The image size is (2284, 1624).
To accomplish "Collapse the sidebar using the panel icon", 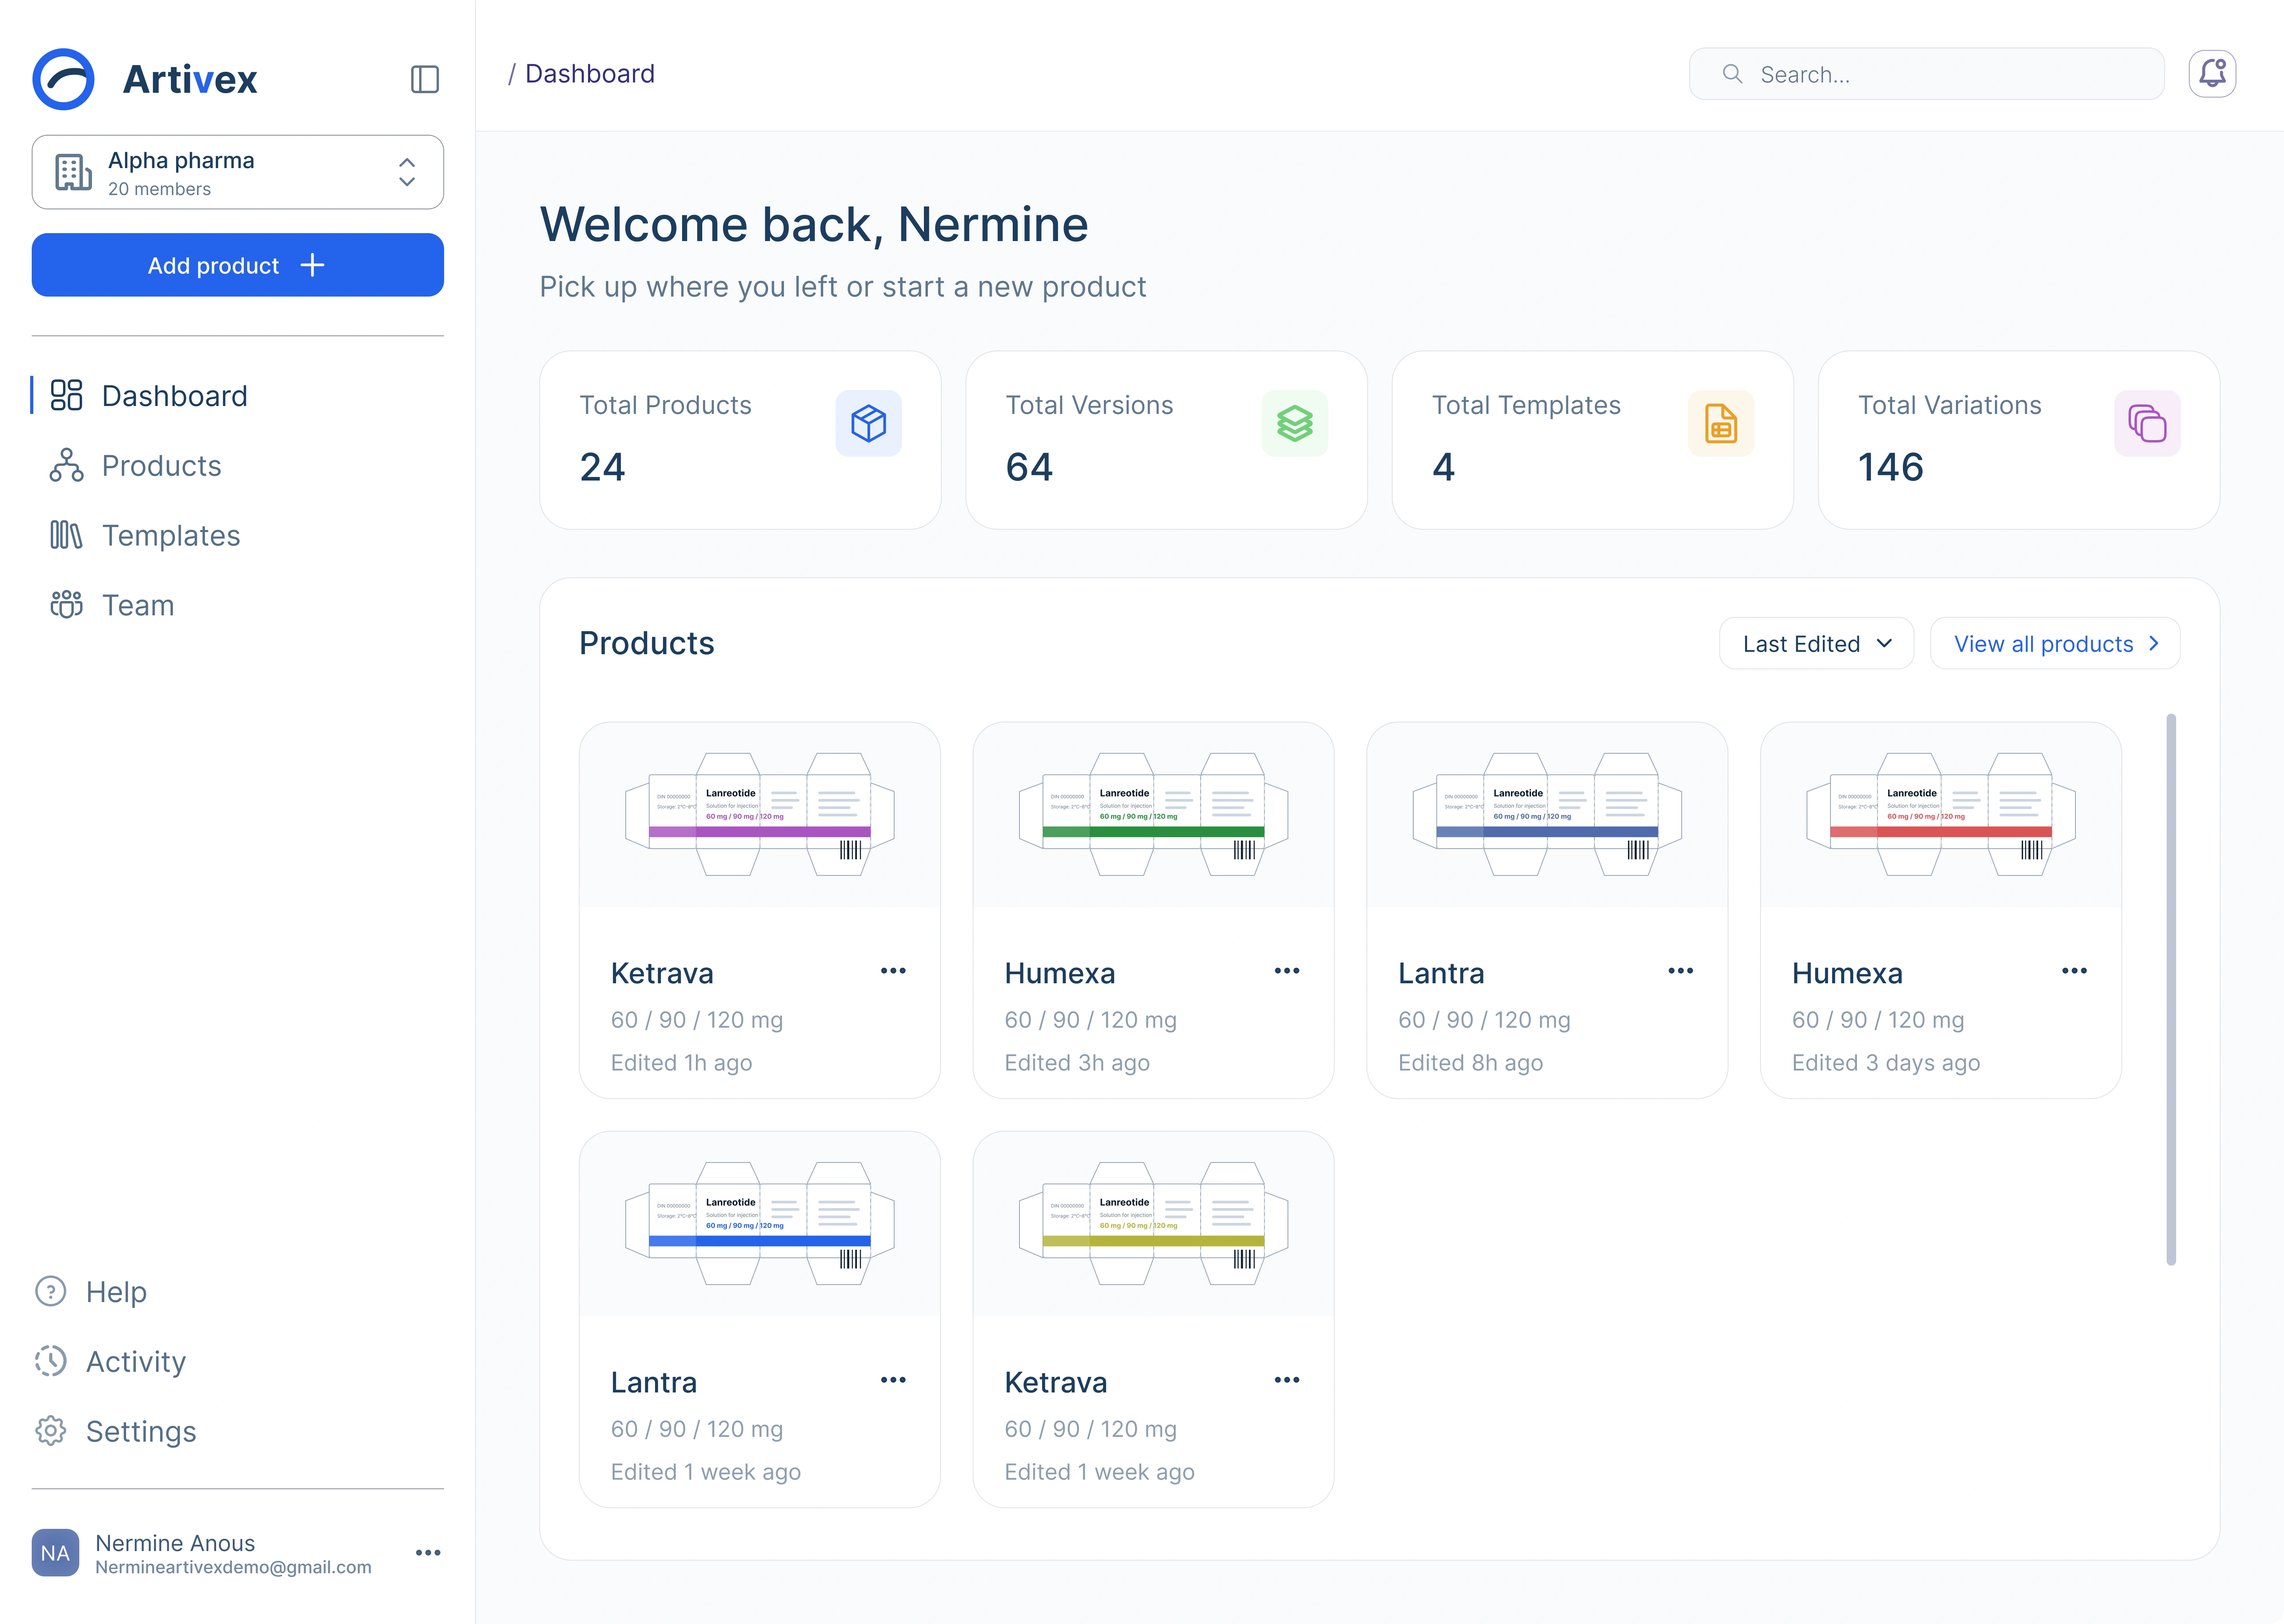I will 425,79.
